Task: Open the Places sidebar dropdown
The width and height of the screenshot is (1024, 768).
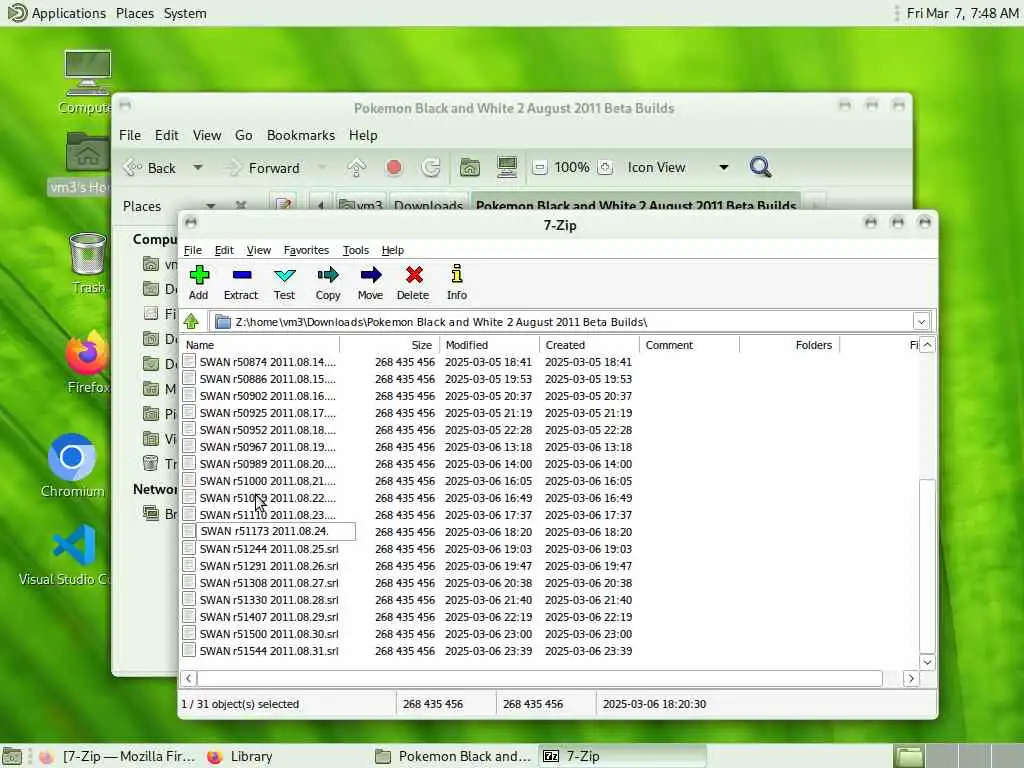Action: click(x=210, y=206)
